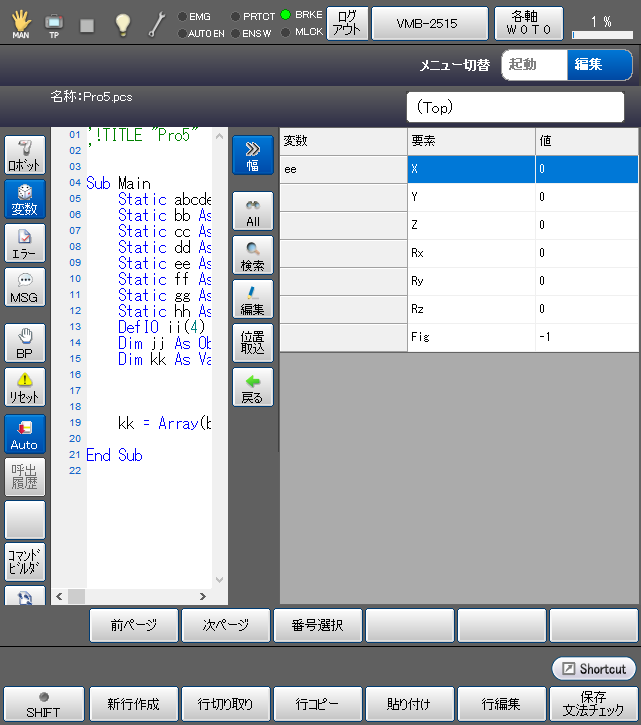
Task: Click the MSG message icon
Action: [x=25, y=288]
